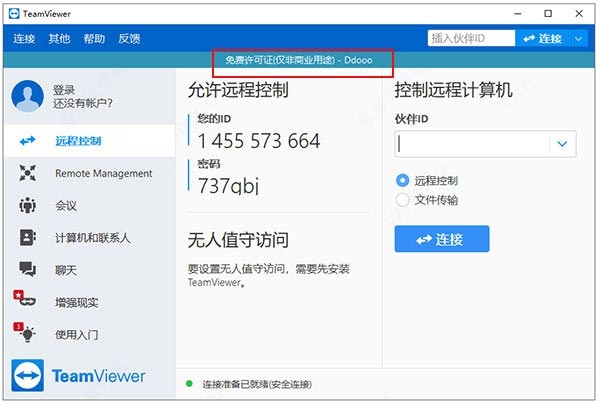Click the large blue 连接 button
Viewport: 600px width, 403px height.
tap(442, 239)
